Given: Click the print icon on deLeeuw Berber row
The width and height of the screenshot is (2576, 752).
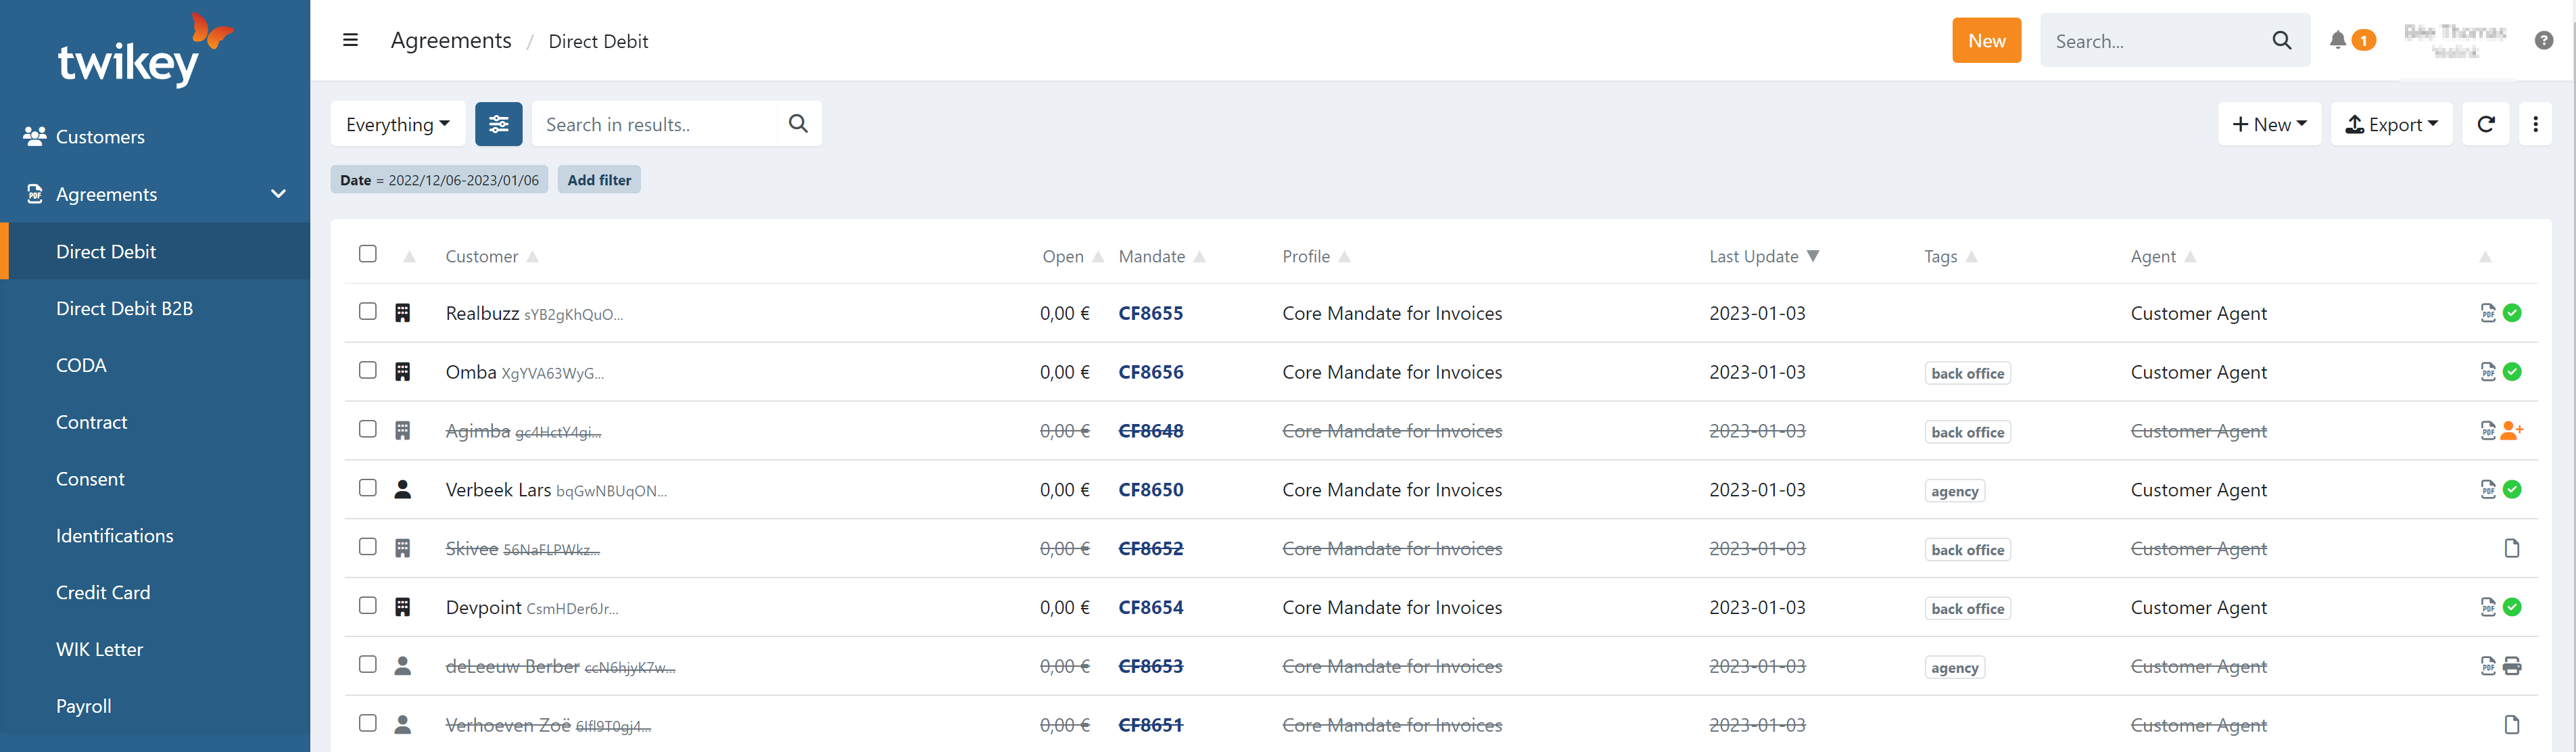Looking at the screenshot, I should (x=2512, y=666).
